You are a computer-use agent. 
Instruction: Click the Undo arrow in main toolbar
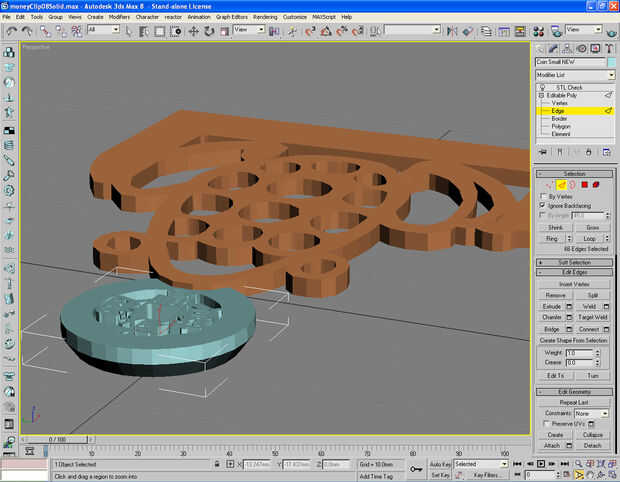coord(12,30)
